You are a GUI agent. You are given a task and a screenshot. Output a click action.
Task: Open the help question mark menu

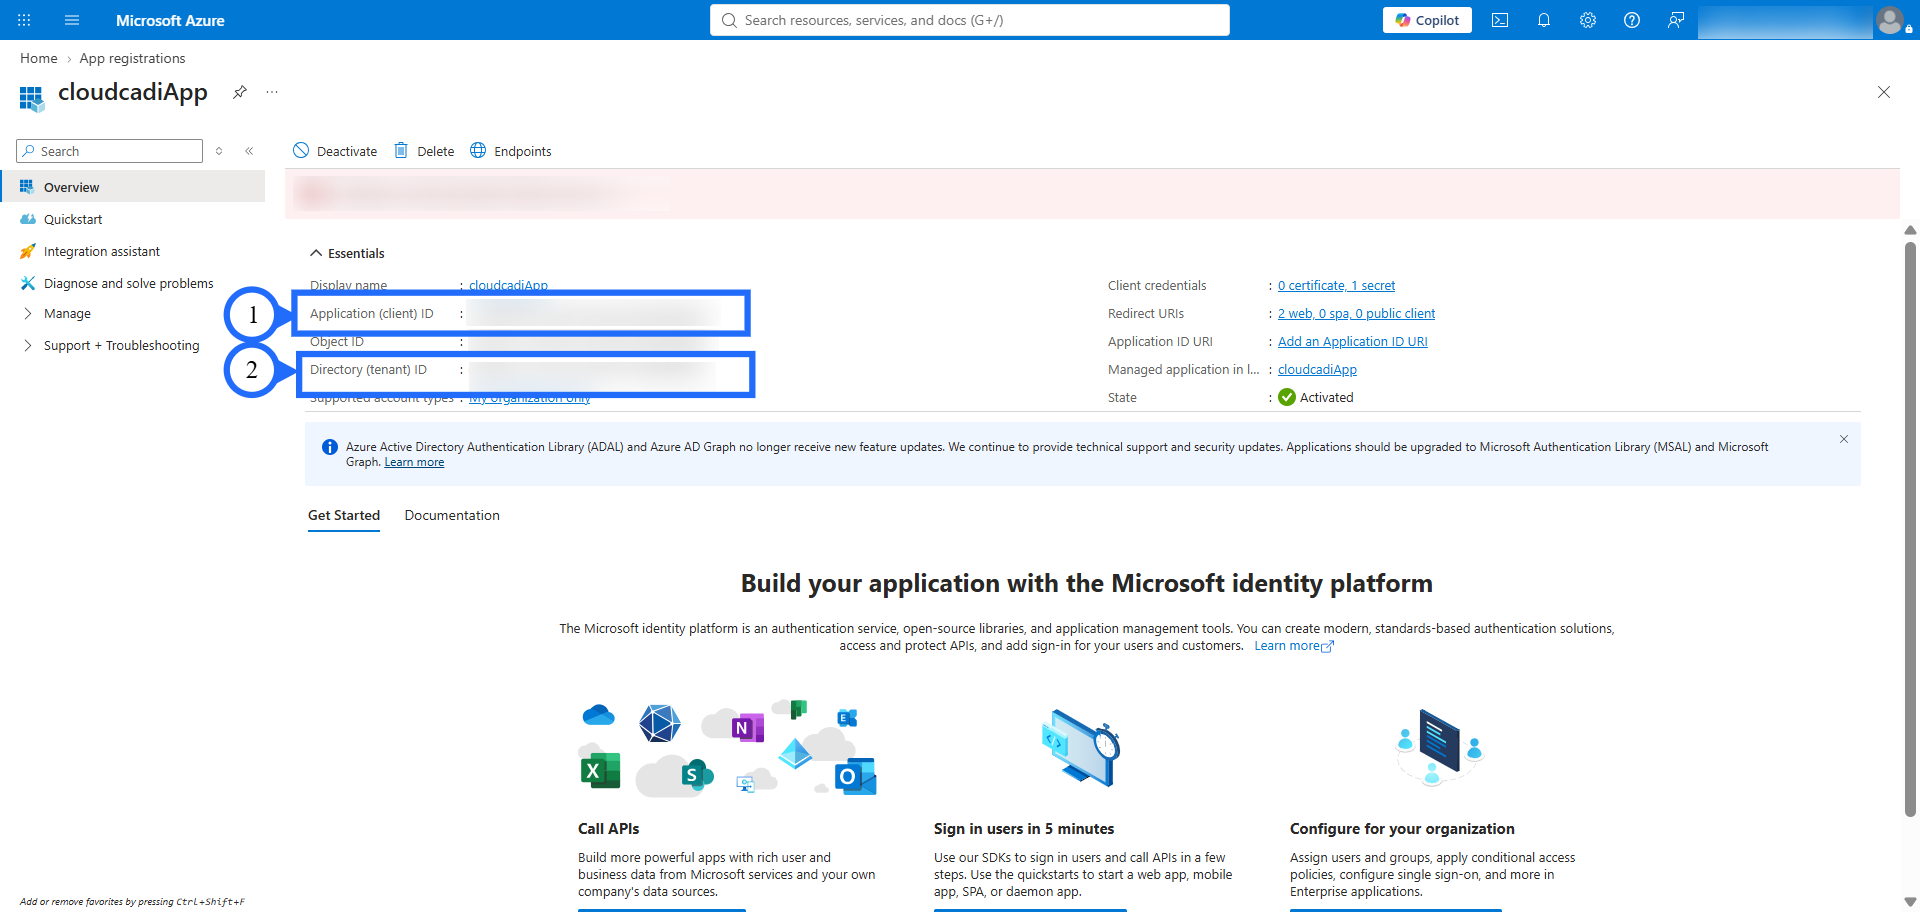coord(1632,20)
